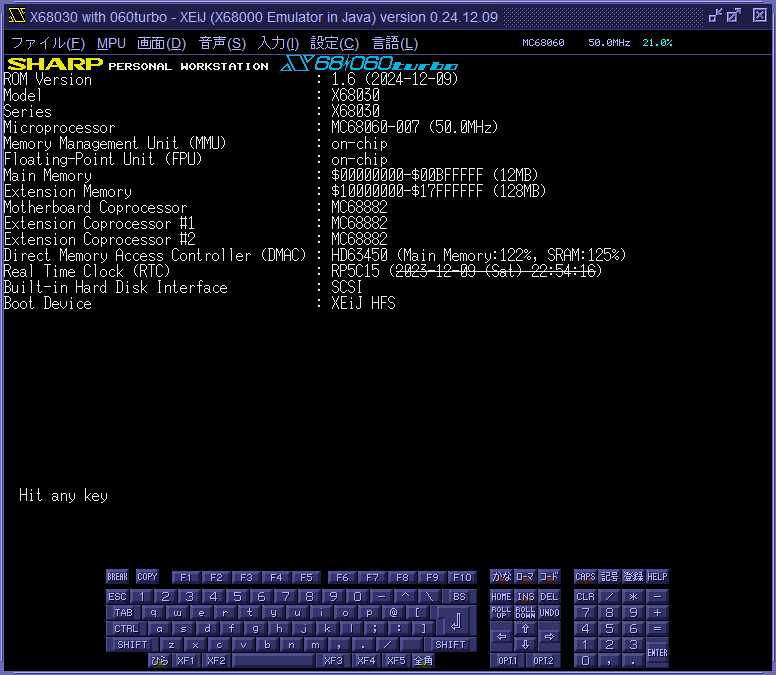Toggle the CAPS lock key
This screenshot has height=675, width=776.
pos(585,577)
